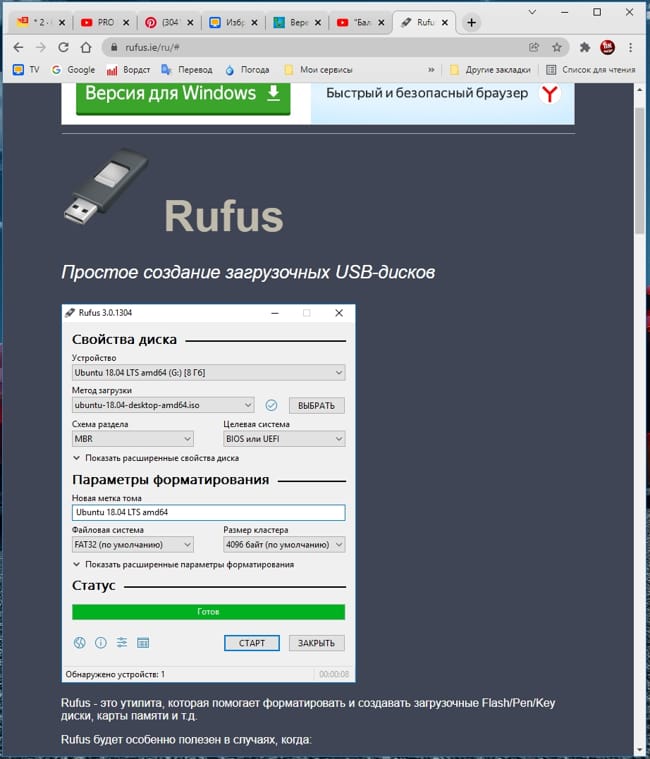Open the tab search chevron
650x759 pixels.
coord(532,12)
